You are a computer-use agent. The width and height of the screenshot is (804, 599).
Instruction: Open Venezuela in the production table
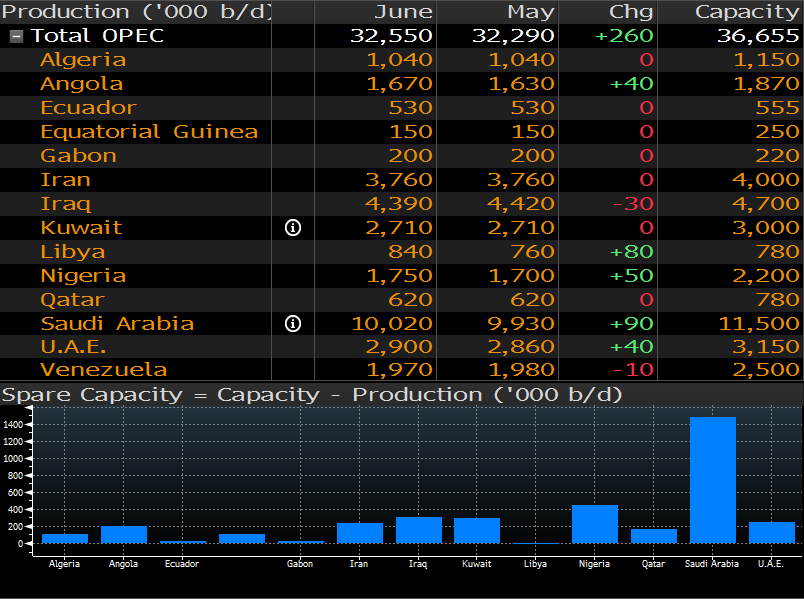[89, 371]
